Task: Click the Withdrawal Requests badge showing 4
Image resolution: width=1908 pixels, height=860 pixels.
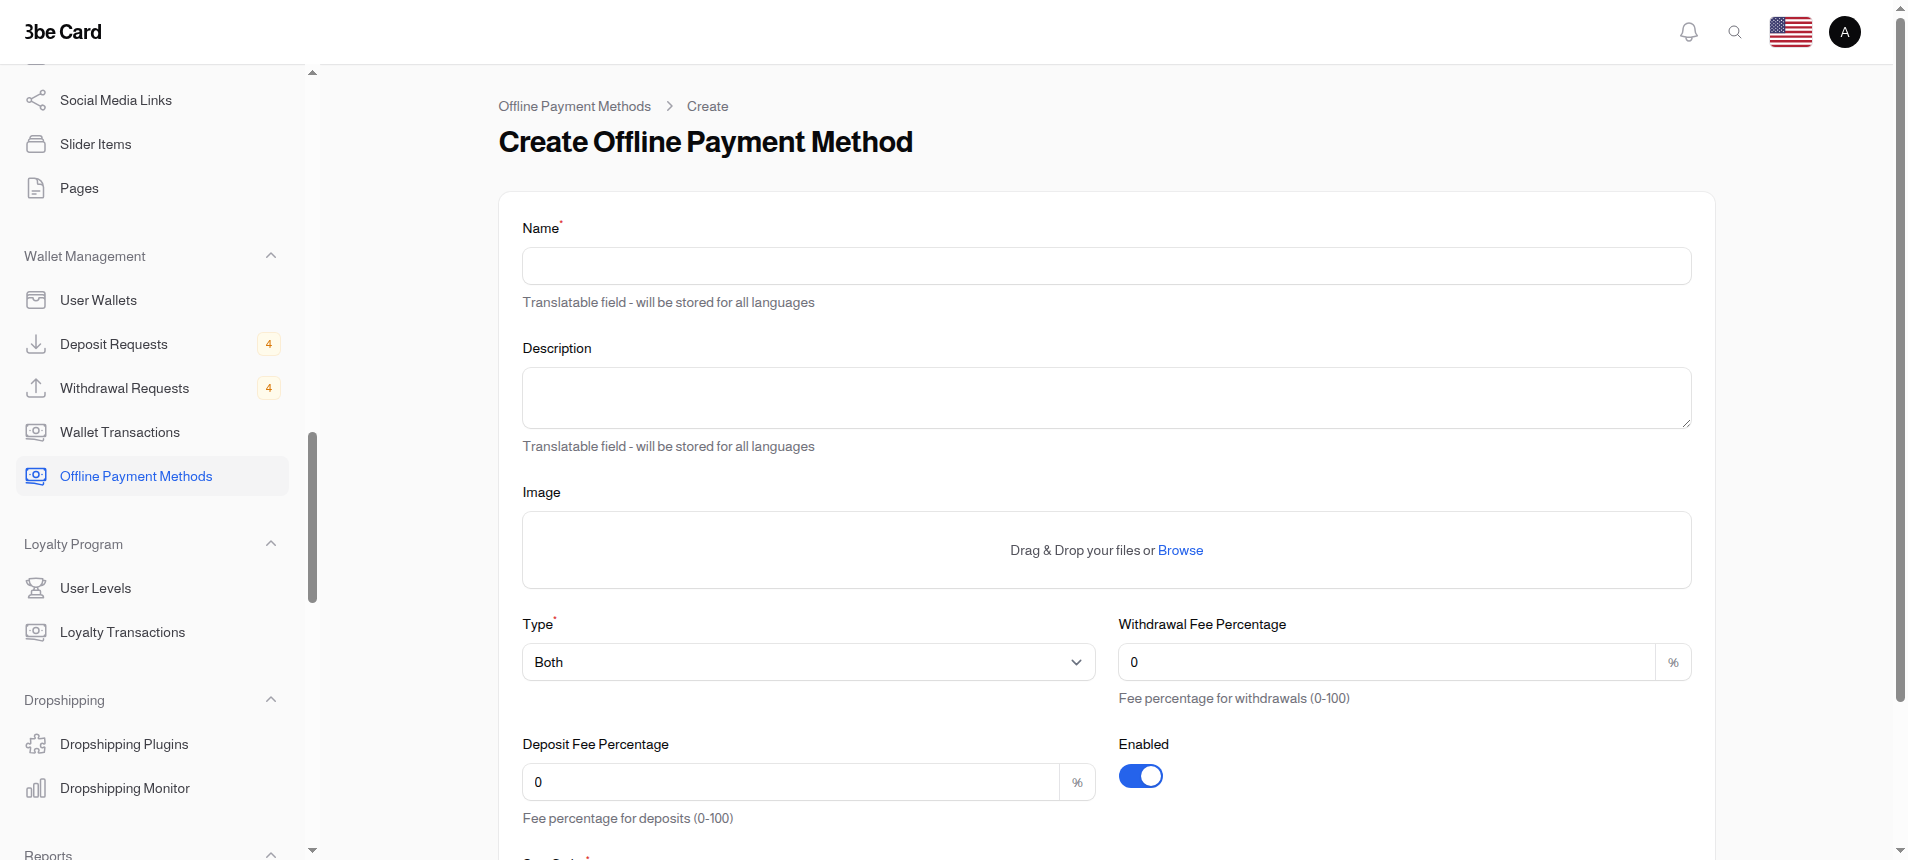Action: point(269,388)
